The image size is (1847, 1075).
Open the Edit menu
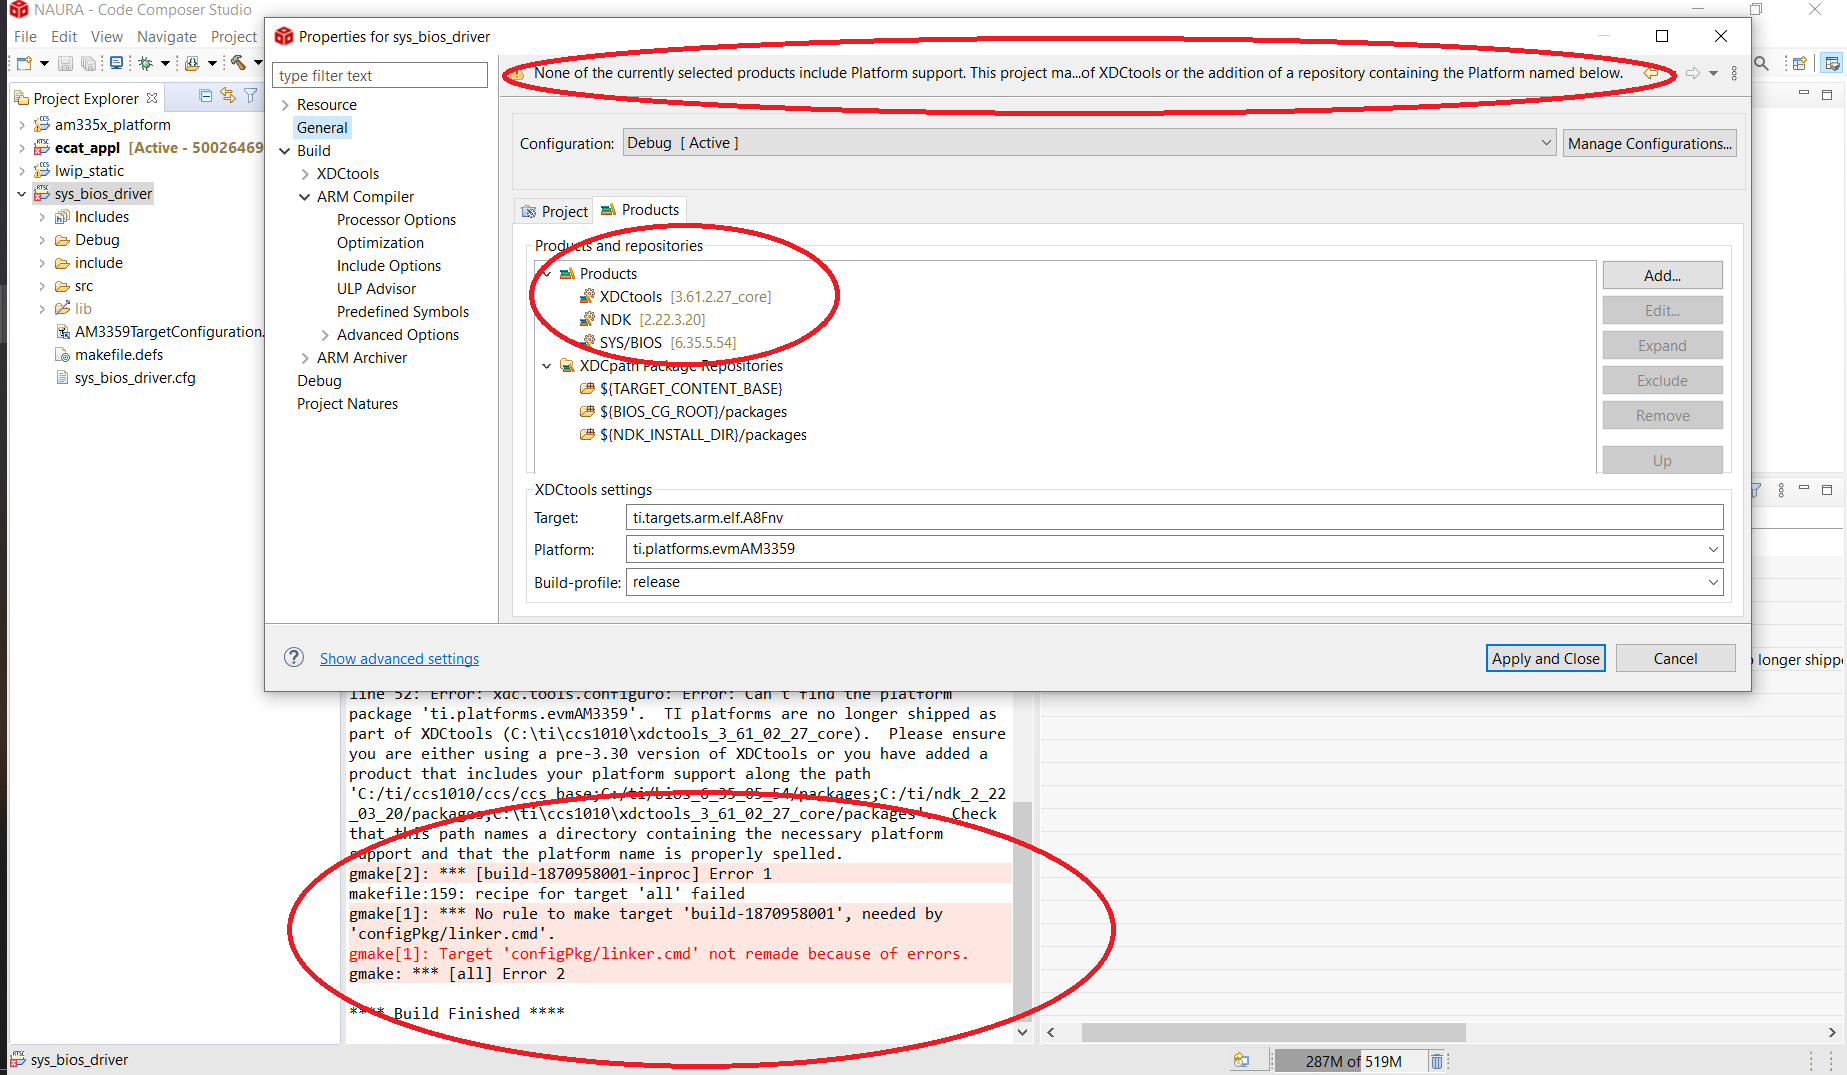click(64, 36)
